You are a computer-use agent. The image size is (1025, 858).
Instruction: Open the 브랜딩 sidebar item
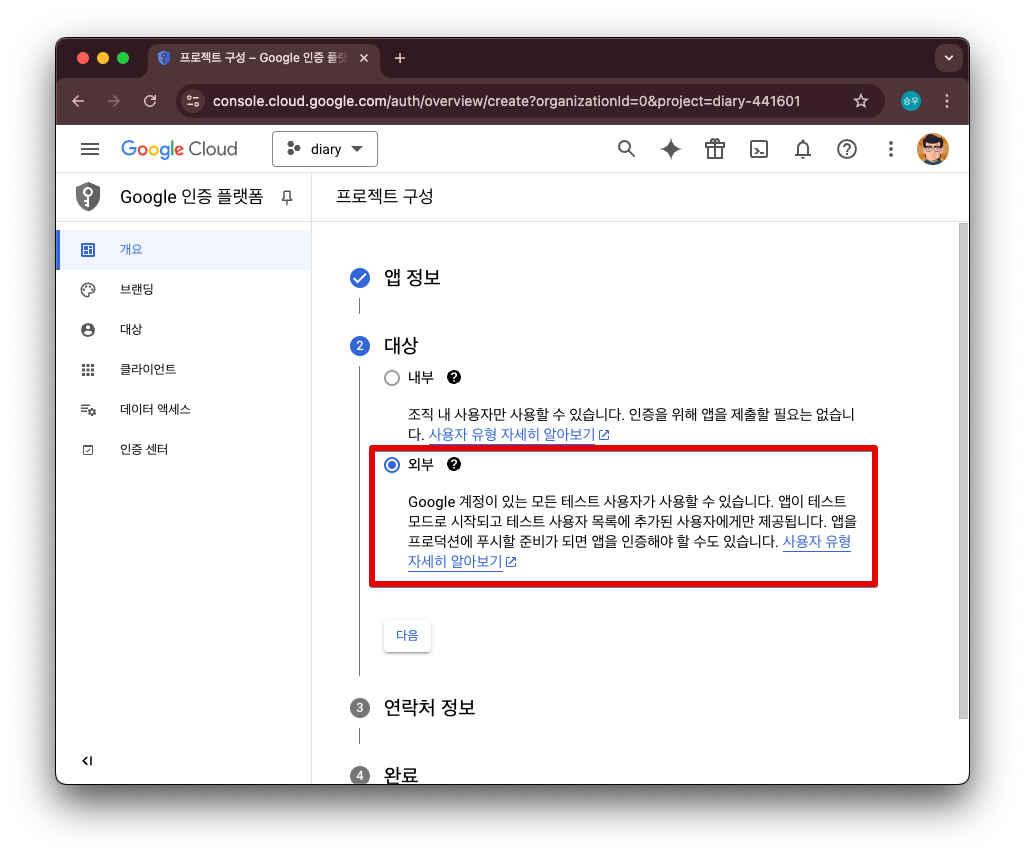184,289
